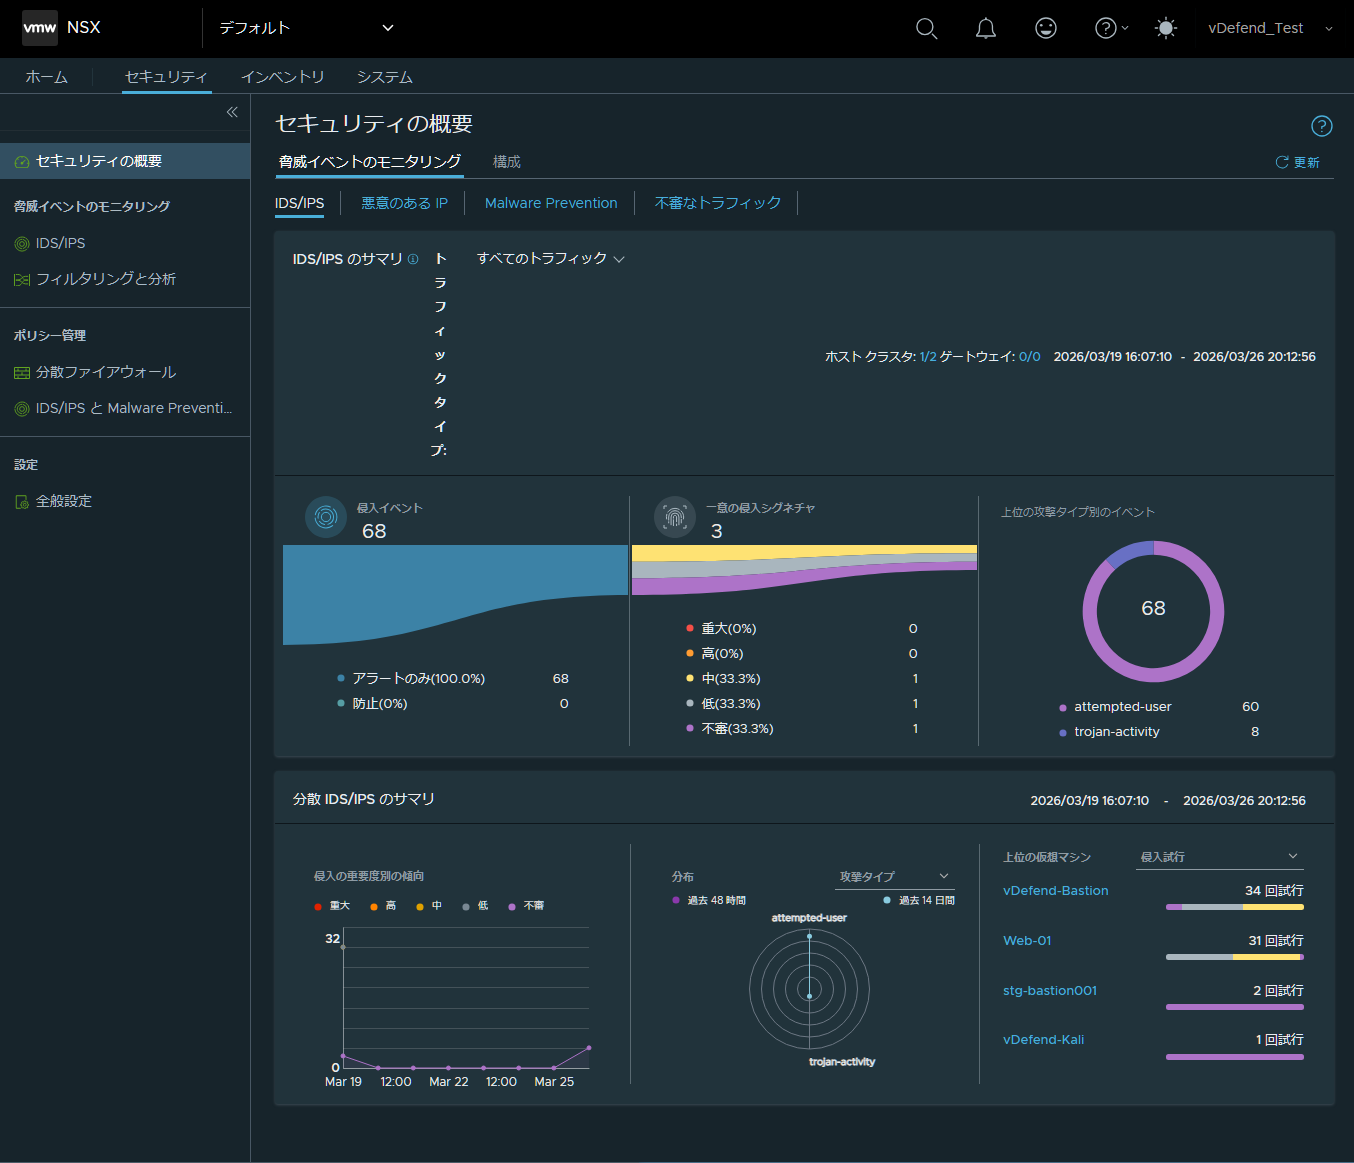Viewport: 1354px width, 1163px height.
Task: Go to the ホーム tab
Action: click(47, 77)
